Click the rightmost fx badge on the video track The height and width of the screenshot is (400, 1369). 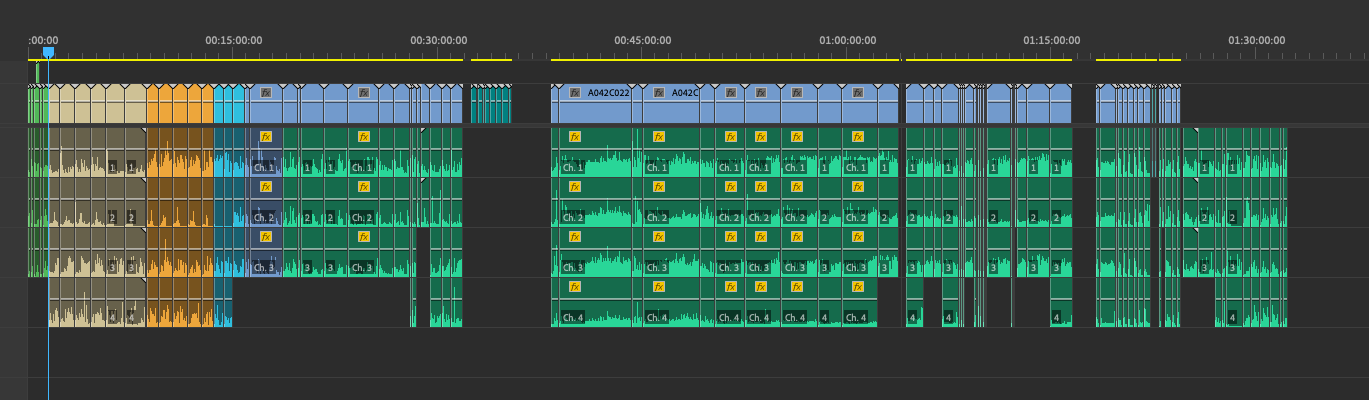click(x=857, y=93)
